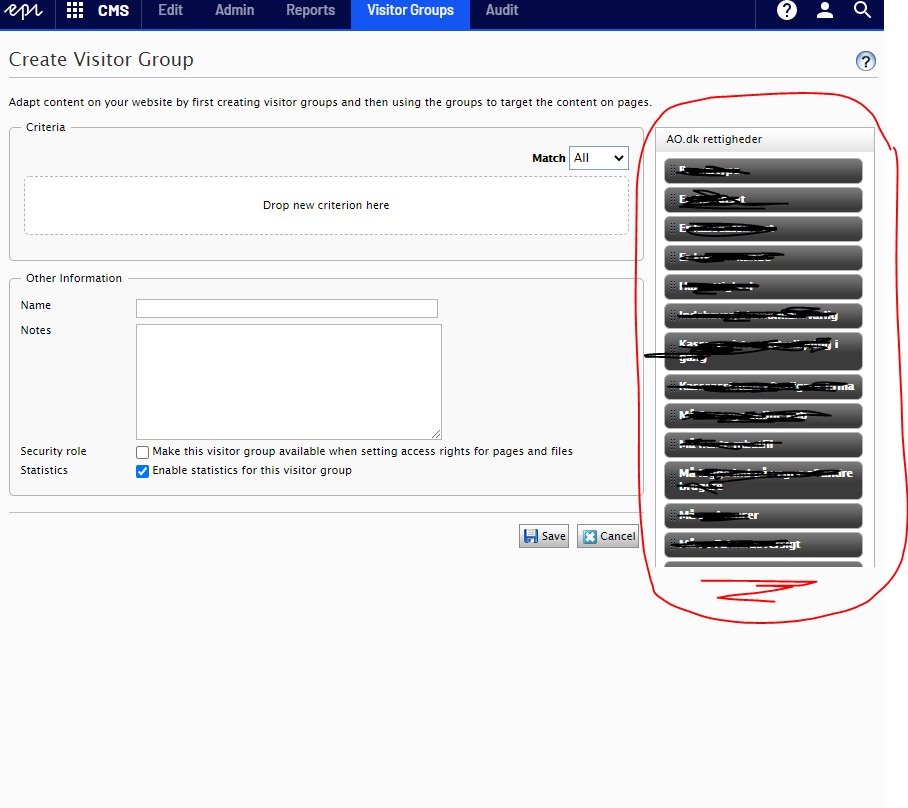Click the Name text field

point(287,308)
